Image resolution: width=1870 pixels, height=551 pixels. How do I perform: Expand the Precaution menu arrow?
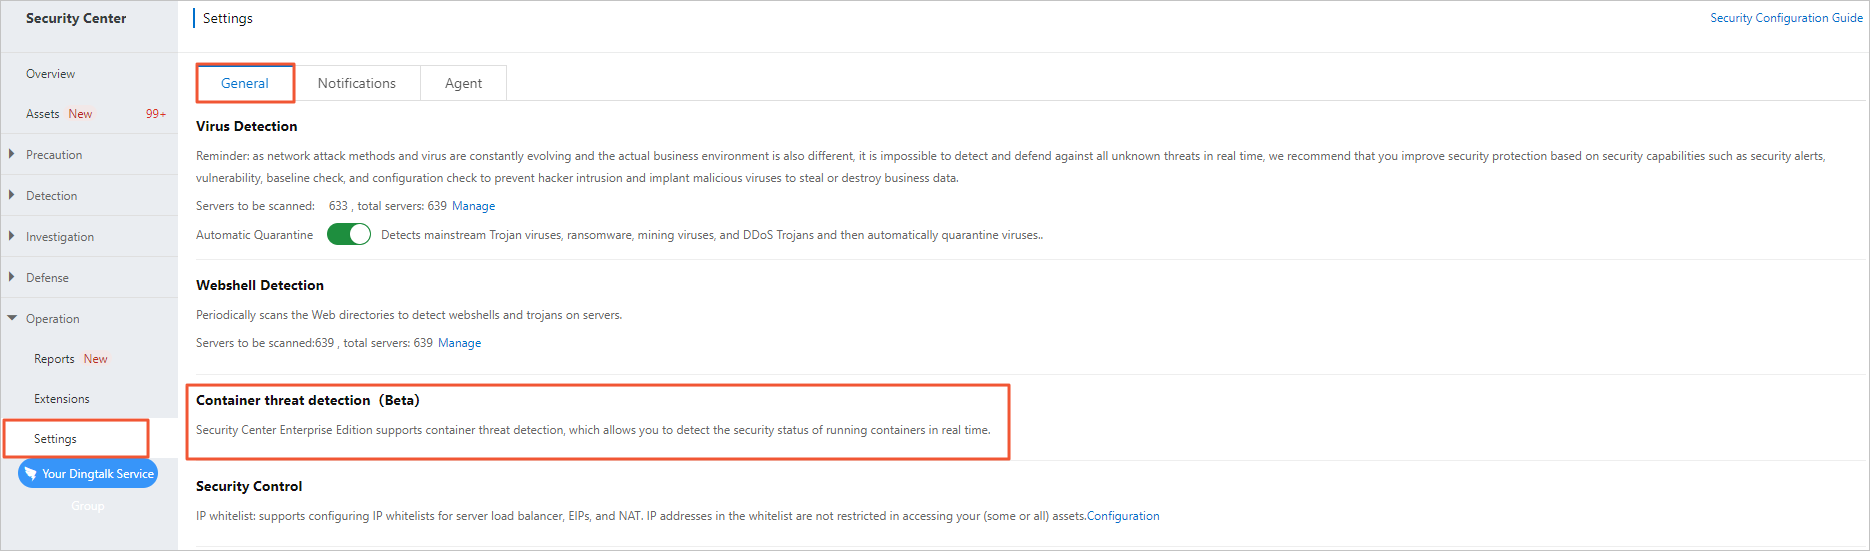[x=12, y=154]
